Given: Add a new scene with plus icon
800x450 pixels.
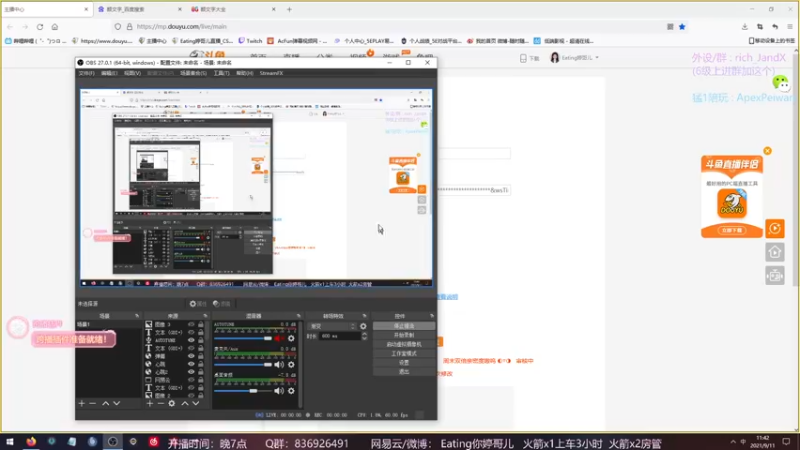Looking at the screenshot, I should 82,404.
